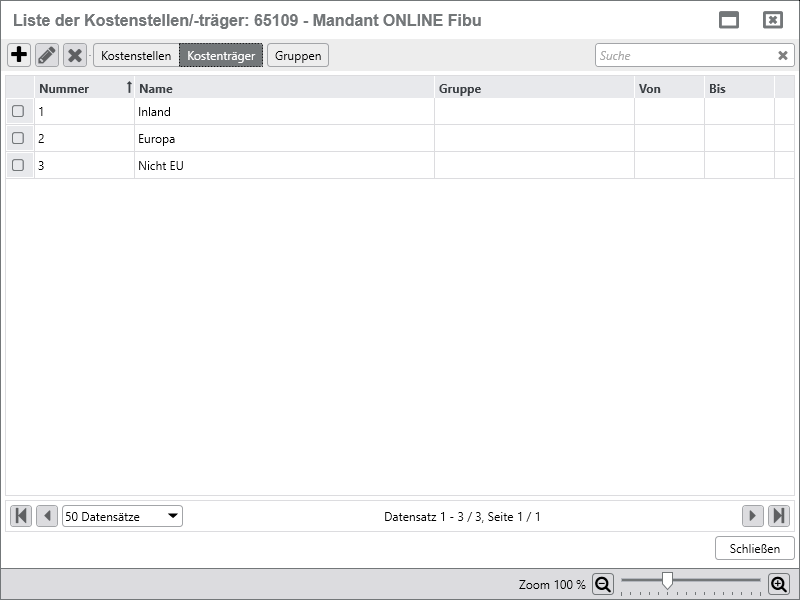This screenshot has width=800, height=600.
Task: Click the zoom in magnifier icon
Action: [777, 585]
